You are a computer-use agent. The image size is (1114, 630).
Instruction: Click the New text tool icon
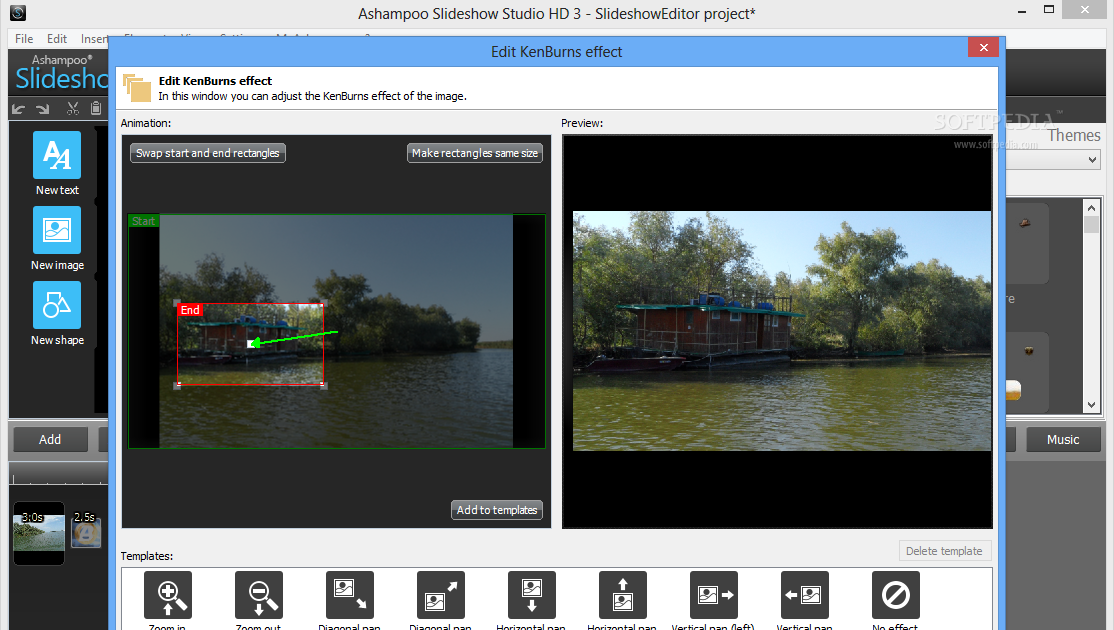coord(57,155)
